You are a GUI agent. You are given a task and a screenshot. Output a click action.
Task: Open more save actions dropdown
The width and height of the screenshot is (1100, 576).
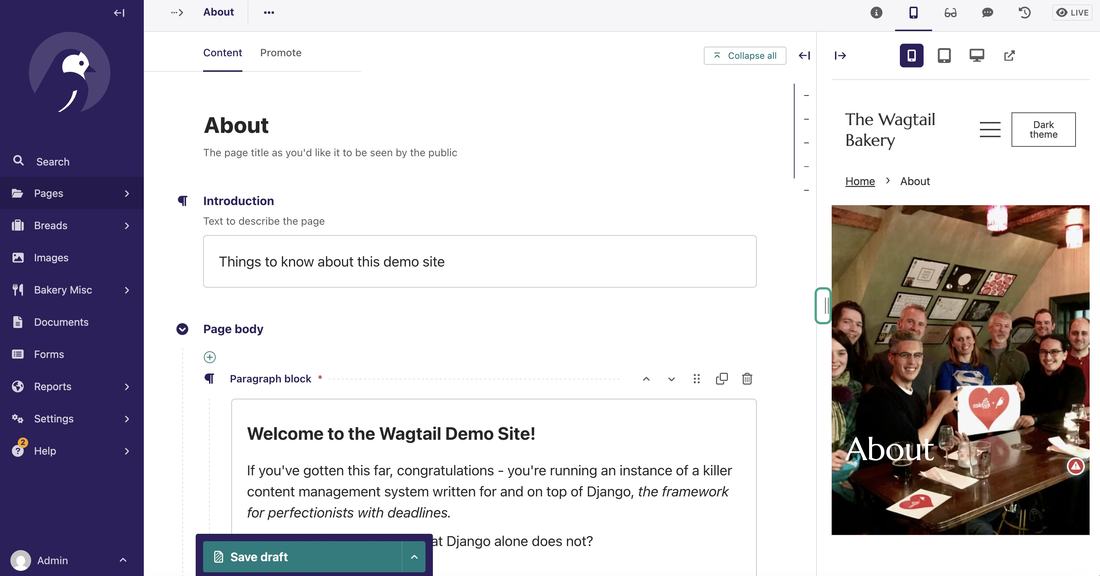click(x=414, y=557)
